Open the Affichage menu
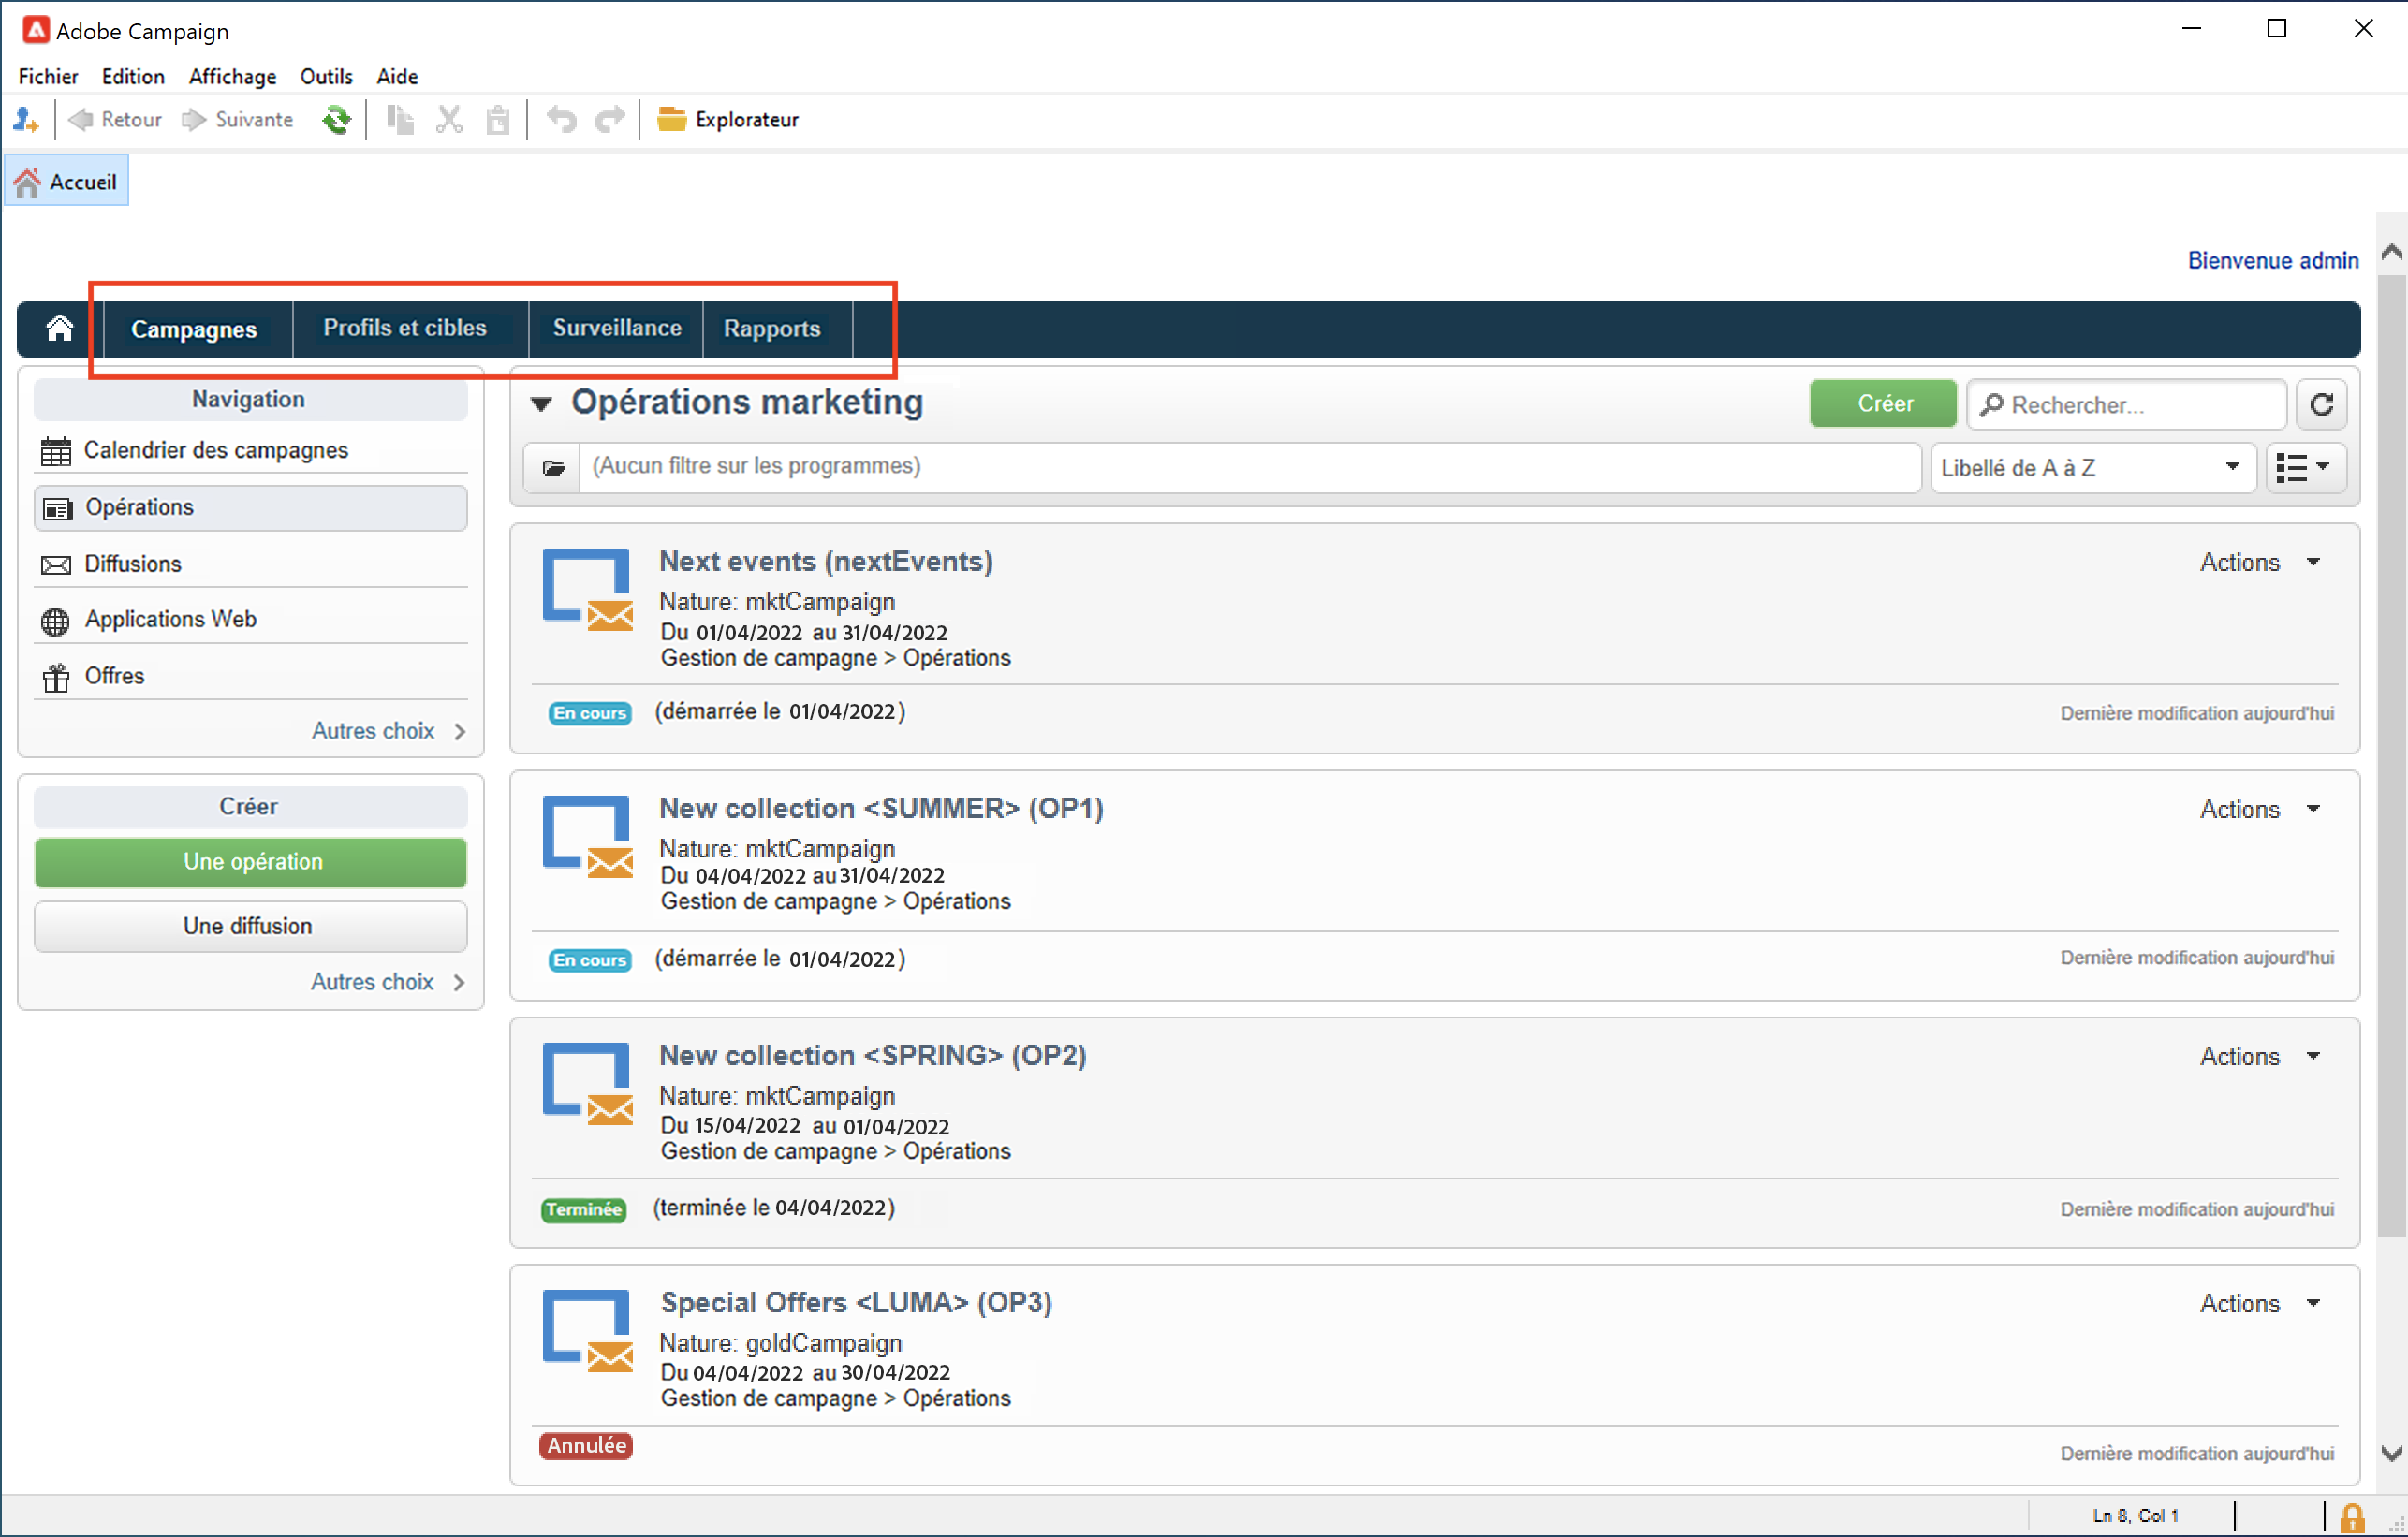This screenshot has width=2408, height=1537. pos(232,77)
